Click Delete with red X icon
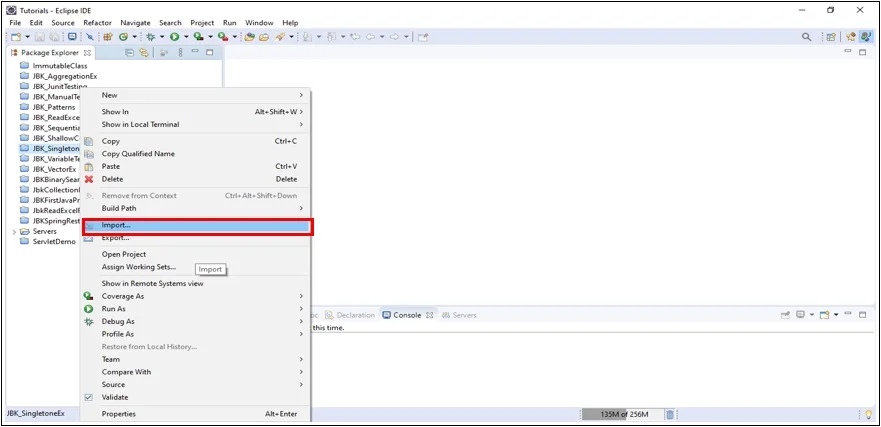 click(195, 179)
